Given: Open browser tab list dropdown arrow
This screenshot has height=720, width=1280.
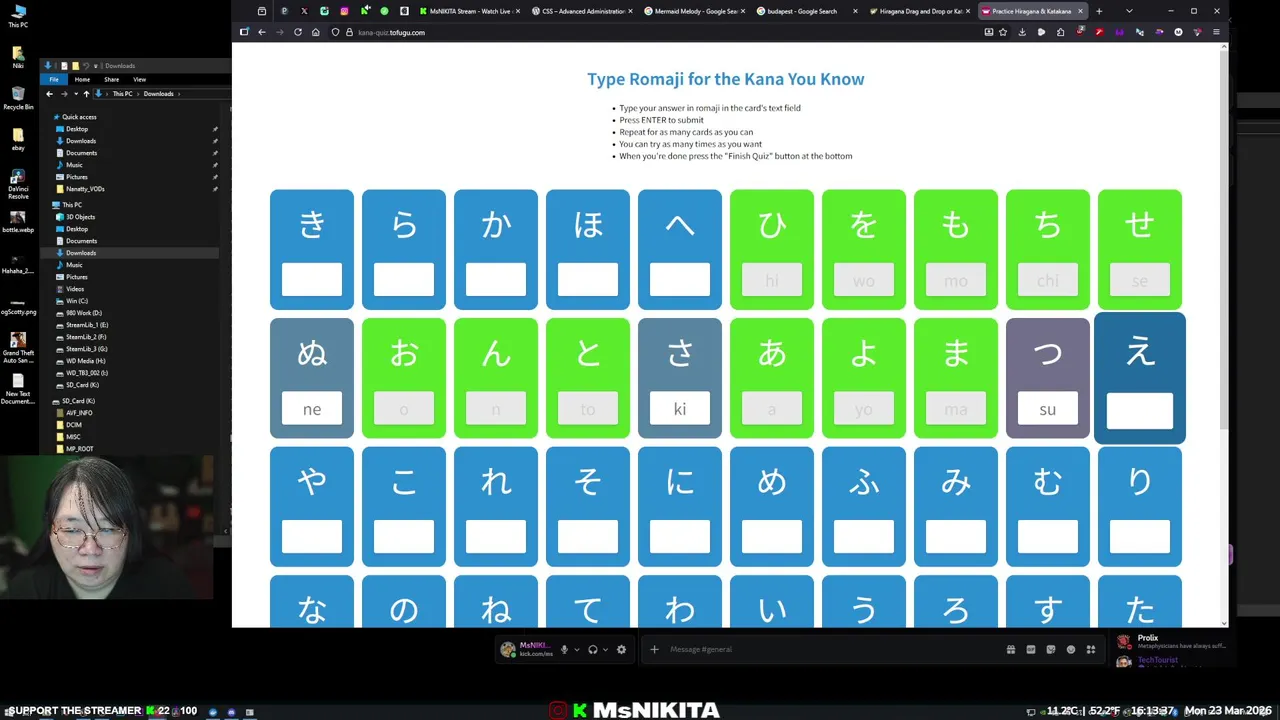Looking at the screenshot, I should coord(1129,11).
